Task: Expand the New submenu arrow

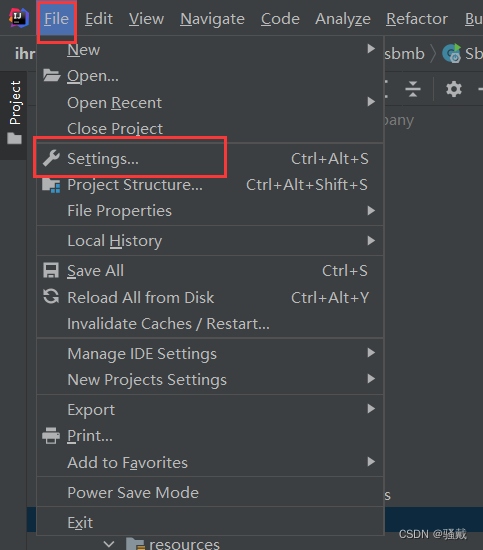Action: coord(371,49)
